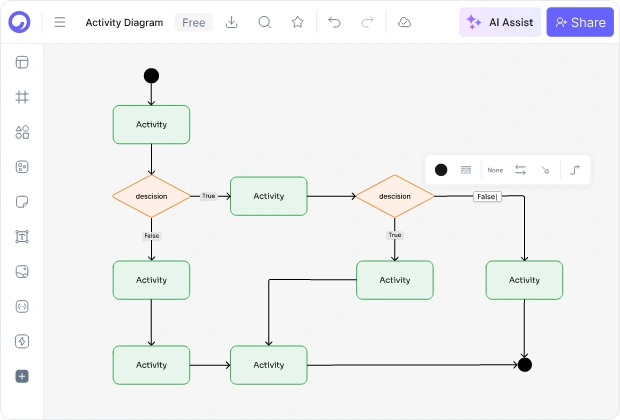Open the hamburger main menu
This screenshot has width=620, height=420.
(60, 22)
